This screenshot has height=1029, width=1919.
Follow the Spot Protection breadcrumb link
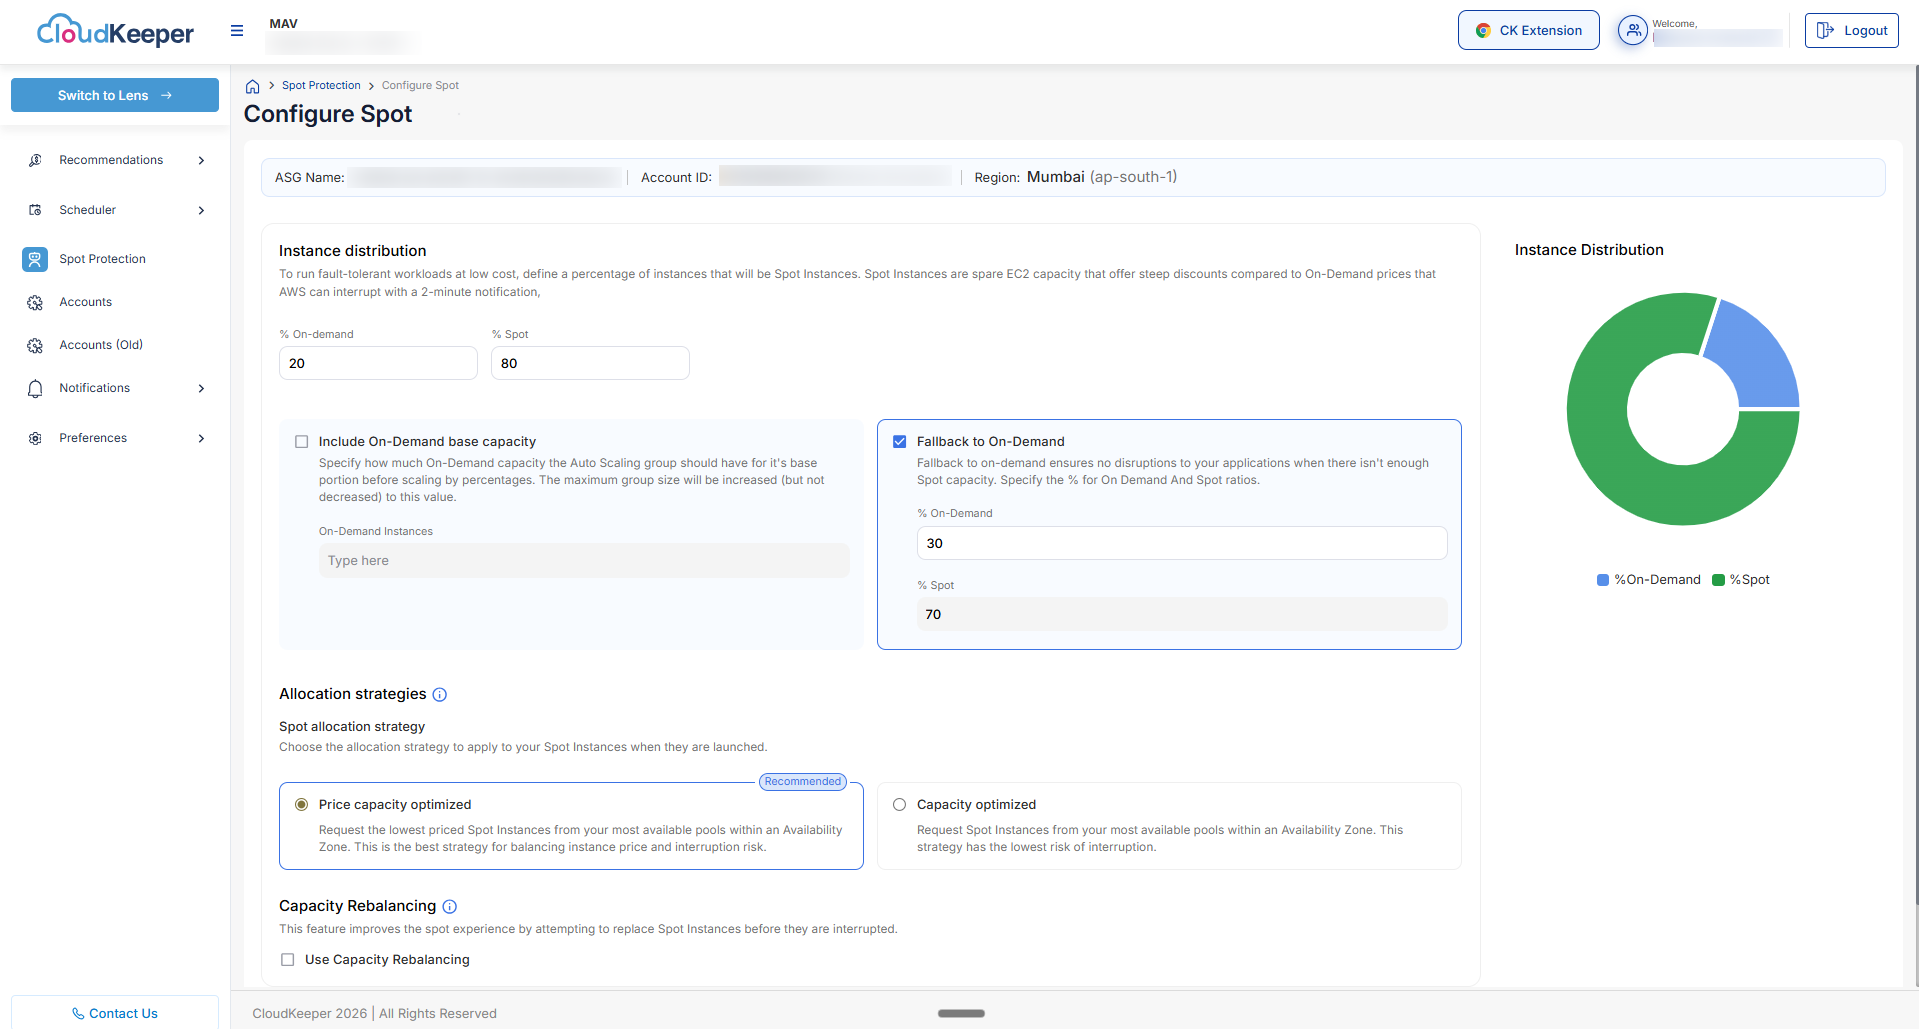pyautogui.click(x=321, y=86)
